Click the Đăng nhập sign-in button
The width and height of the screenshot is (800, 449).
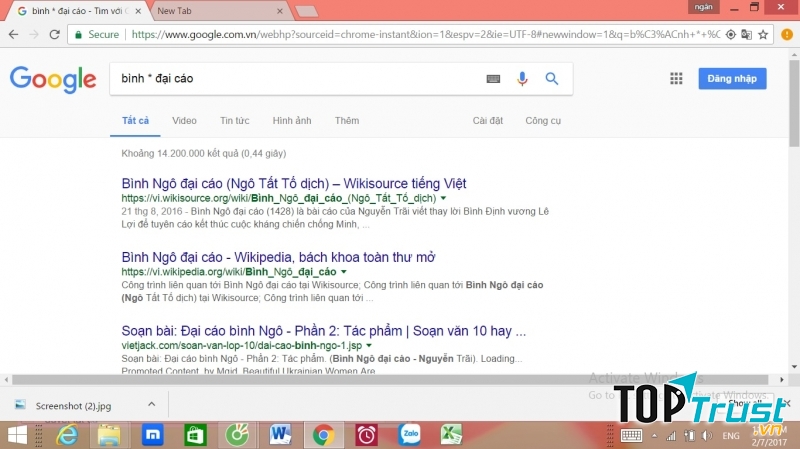tap(733, 79)
